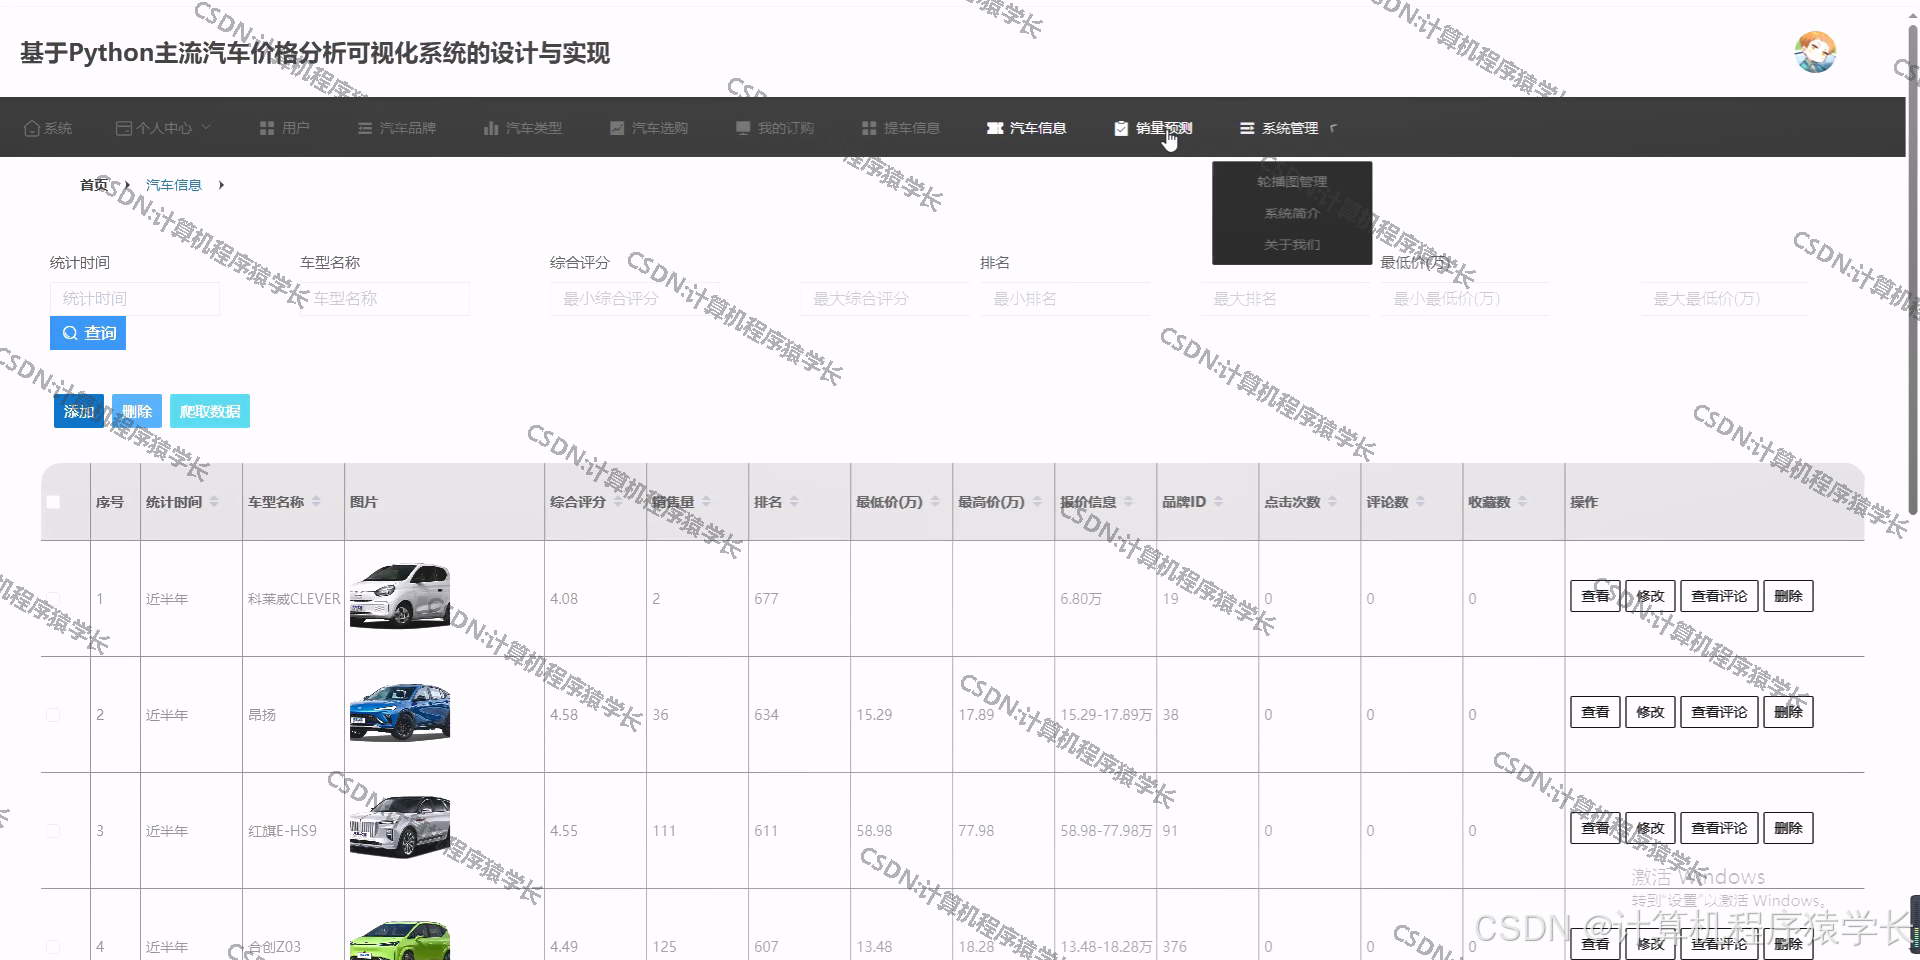The height and width of the screenshot is (960, 1920).
Task: Click 查看 for 科莱威CLEVER row
Action: point(1595,596)
